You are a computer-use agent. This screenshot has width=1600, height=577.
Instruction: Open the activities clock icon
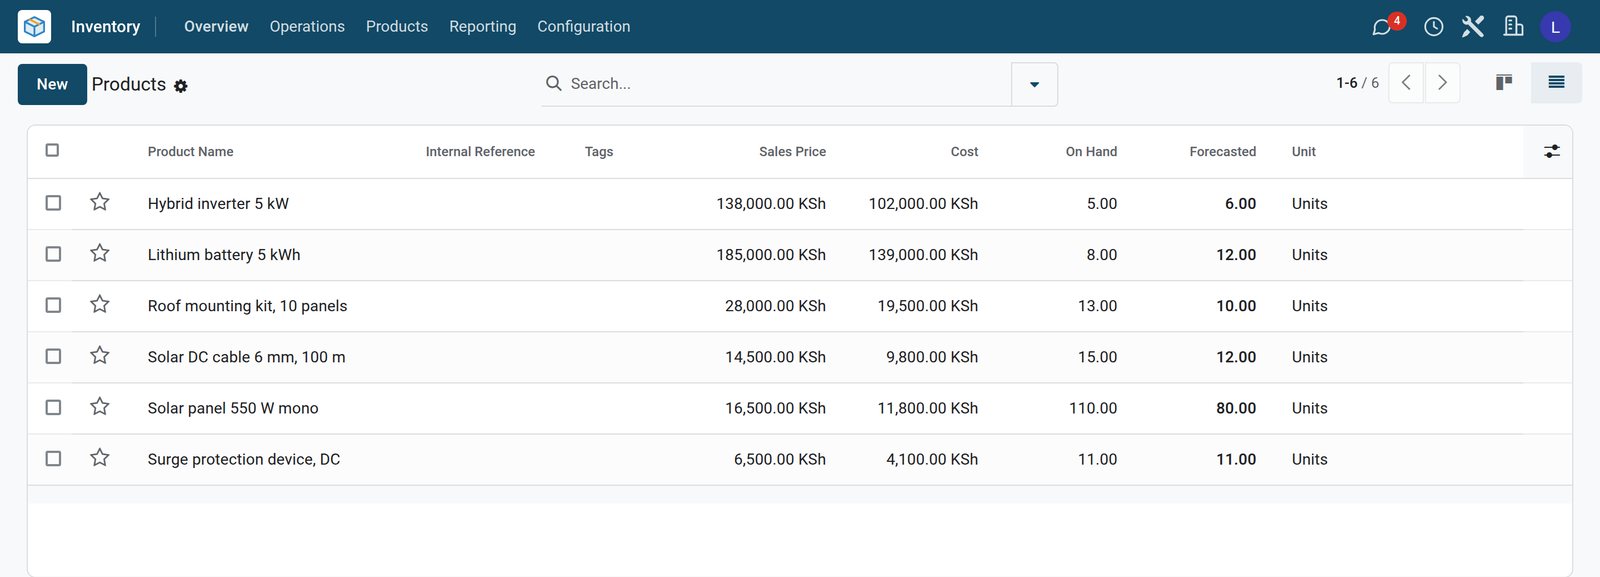coord(1433,27)
